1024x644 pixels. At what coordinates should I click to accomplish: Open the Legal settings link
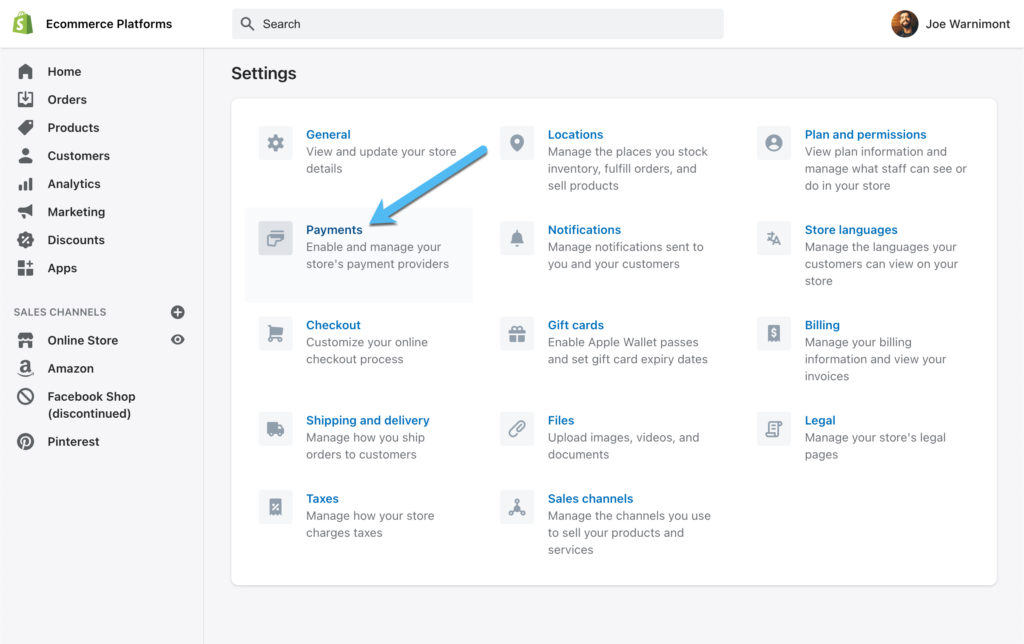[x=820, y=421]
